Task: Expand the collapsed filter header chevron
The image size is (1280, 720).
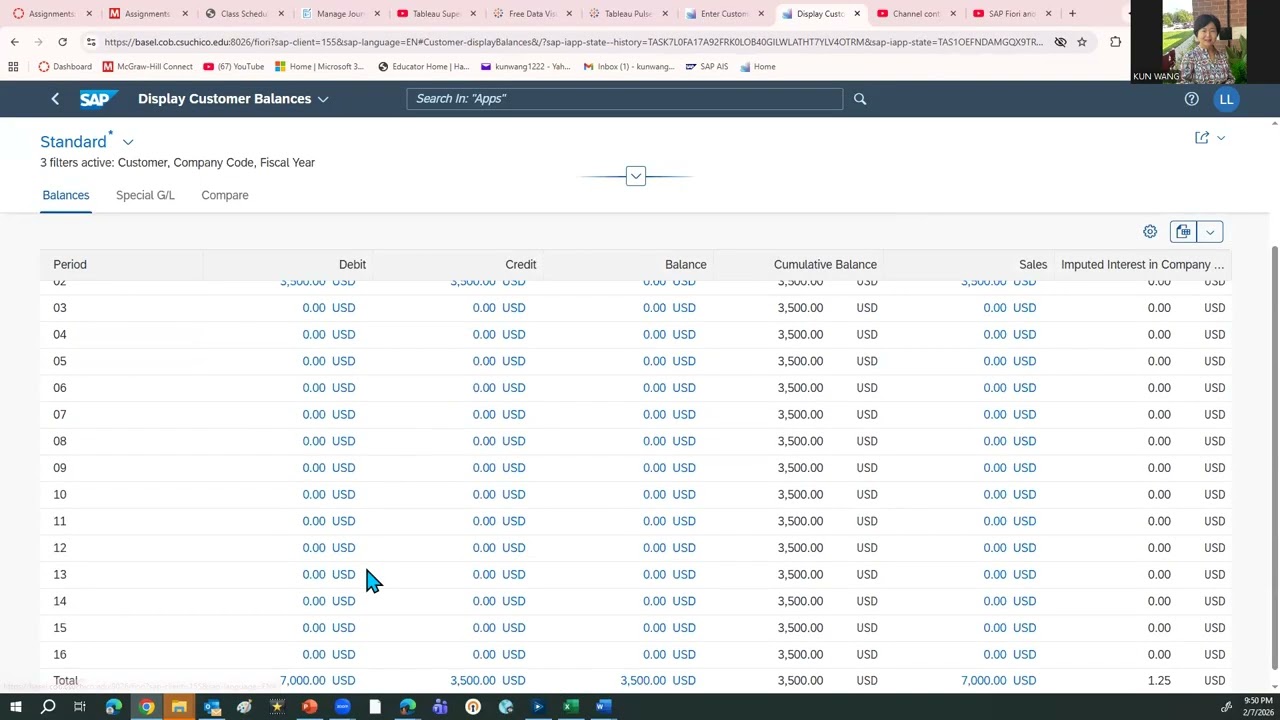Action: [635, 176]
